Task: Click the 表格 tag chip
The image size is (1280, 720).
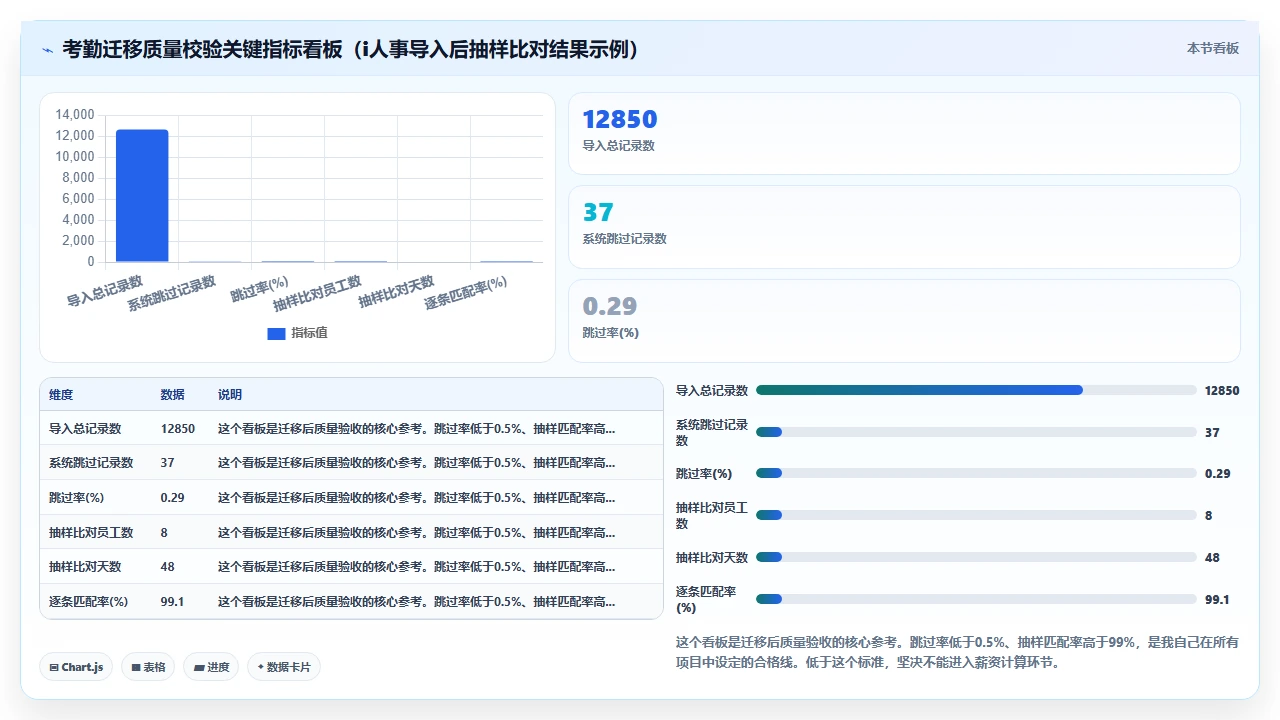Action: tap(148, 667)
